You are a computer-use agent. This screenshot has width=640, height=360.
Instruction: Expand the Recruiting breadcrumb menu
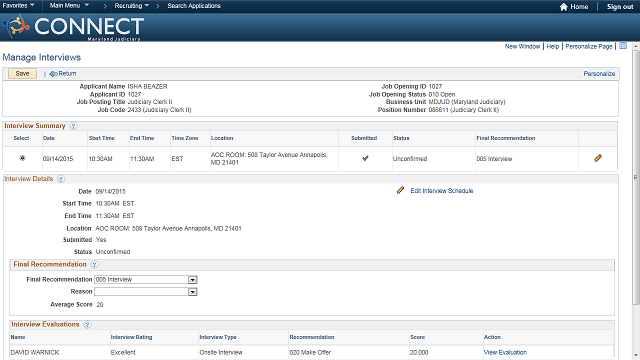click(x=131, y=6)
